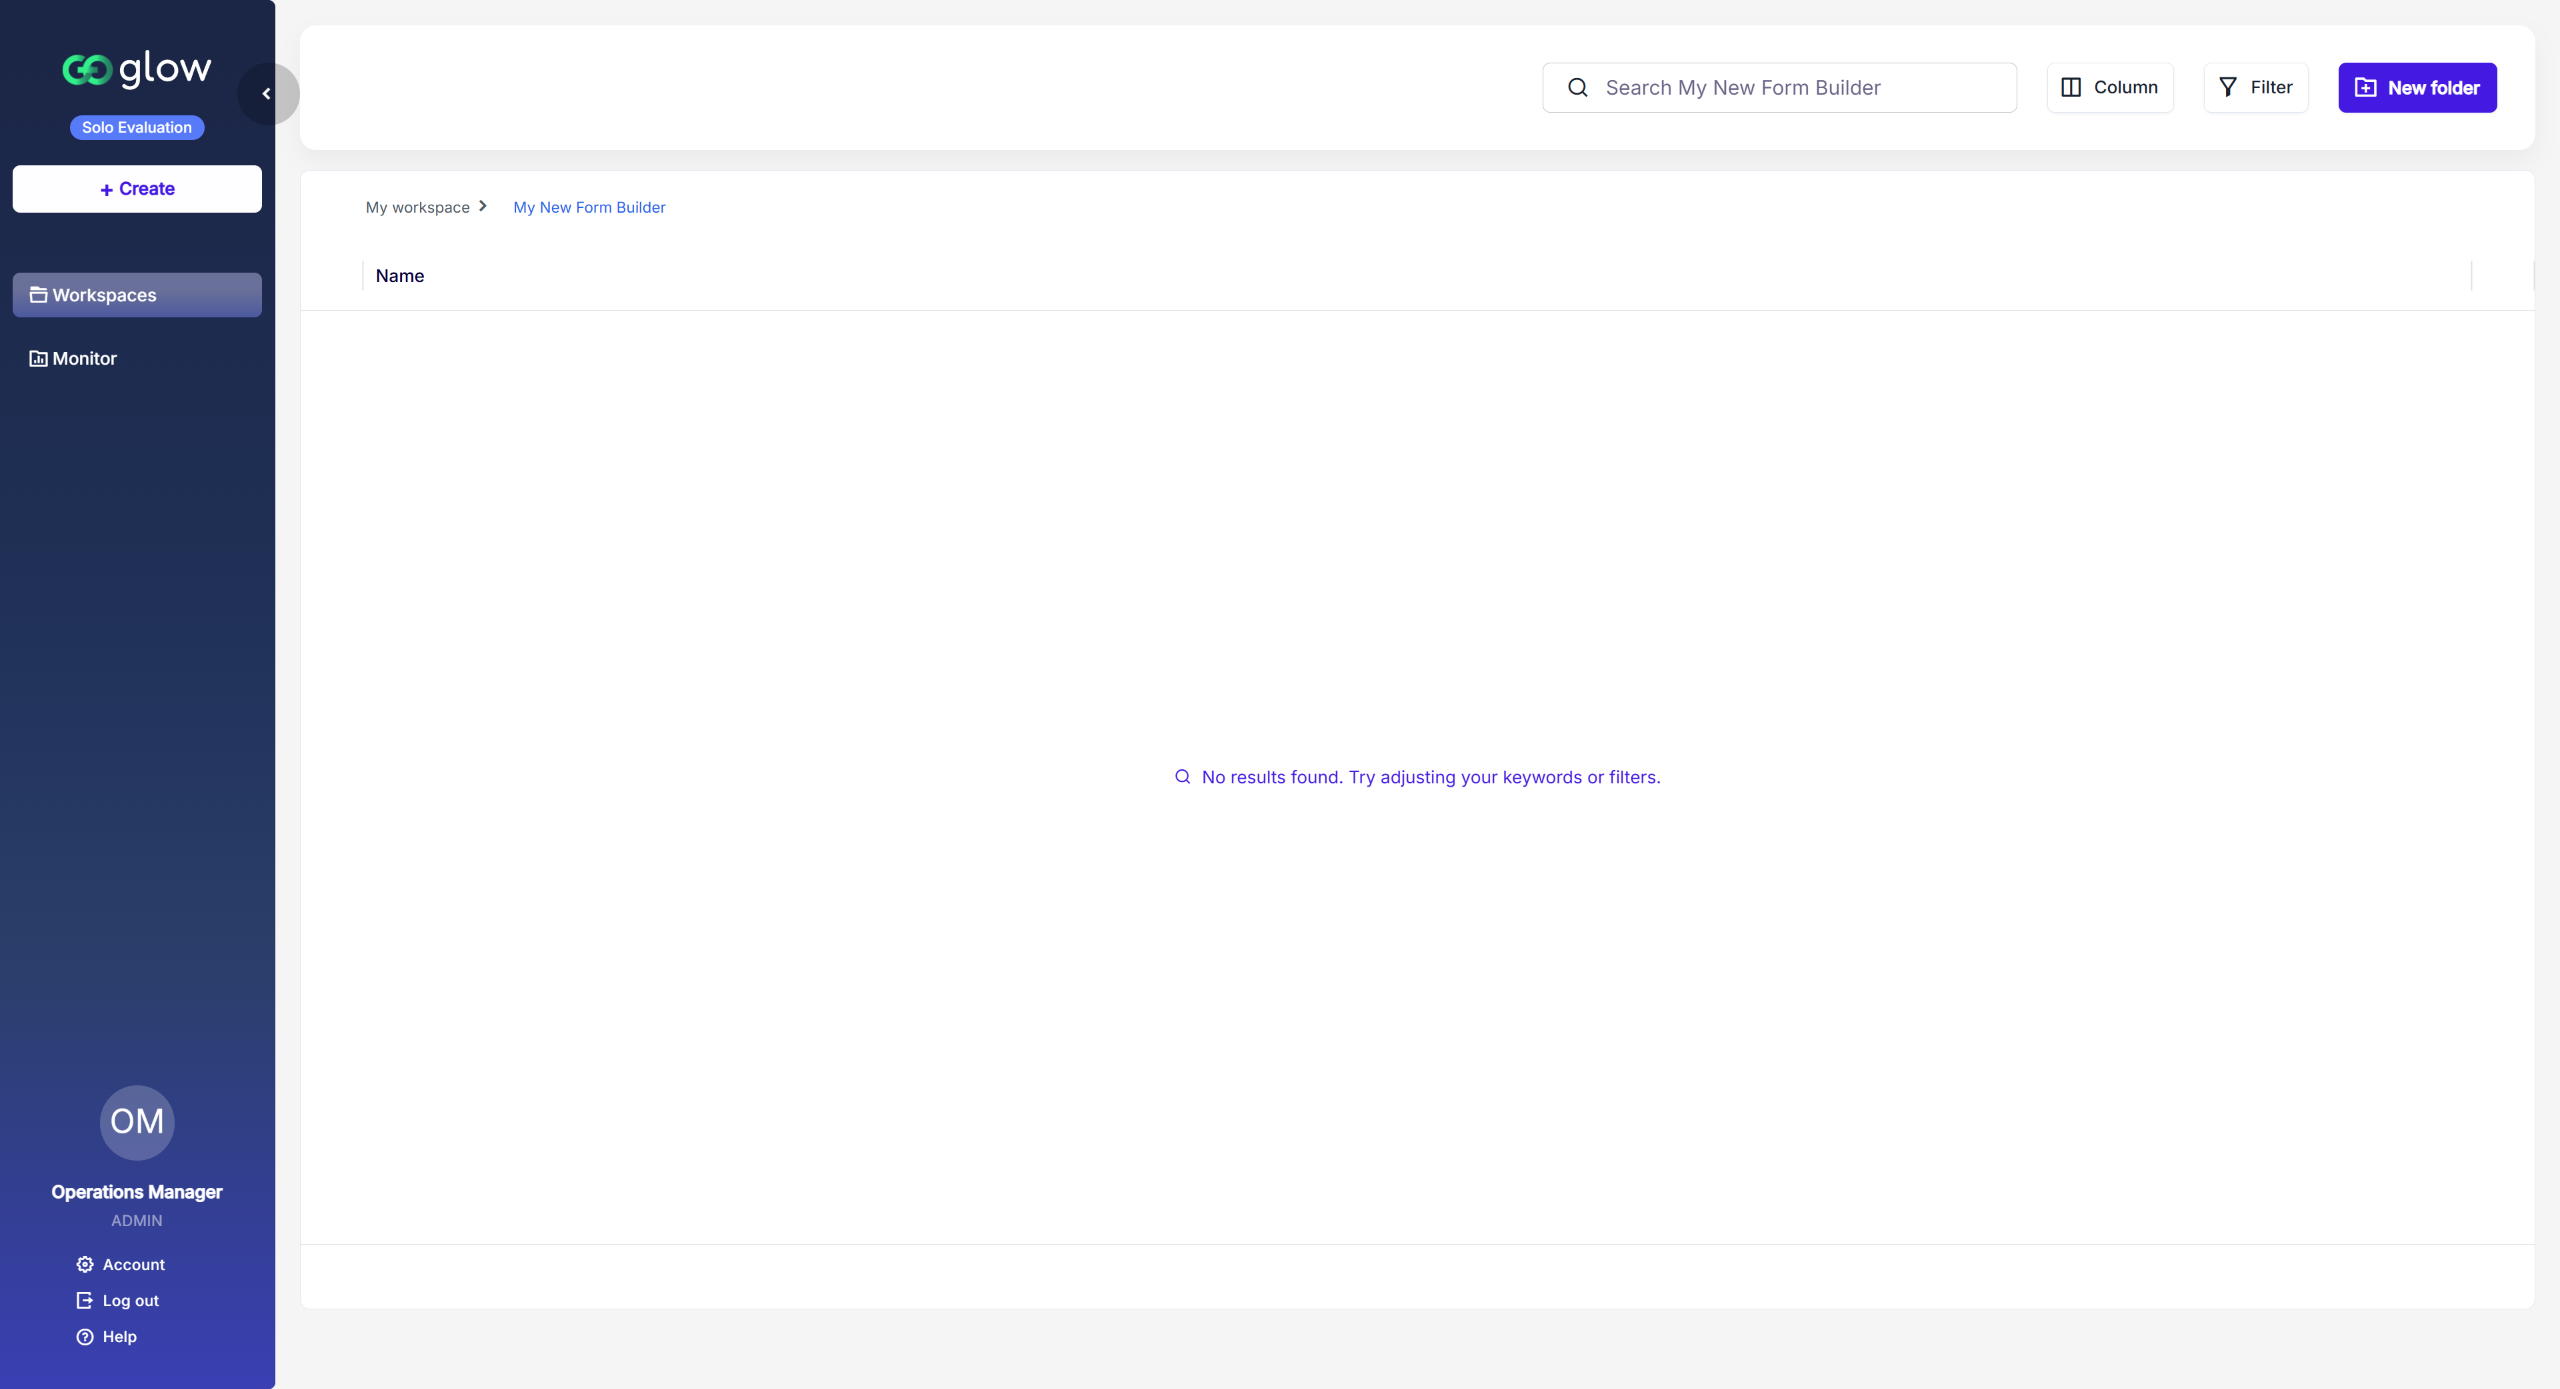Image resolution: width=2560 pixels, height=1389 pixels.
Task: Click the search magnifier icon
Action: 1578,88
